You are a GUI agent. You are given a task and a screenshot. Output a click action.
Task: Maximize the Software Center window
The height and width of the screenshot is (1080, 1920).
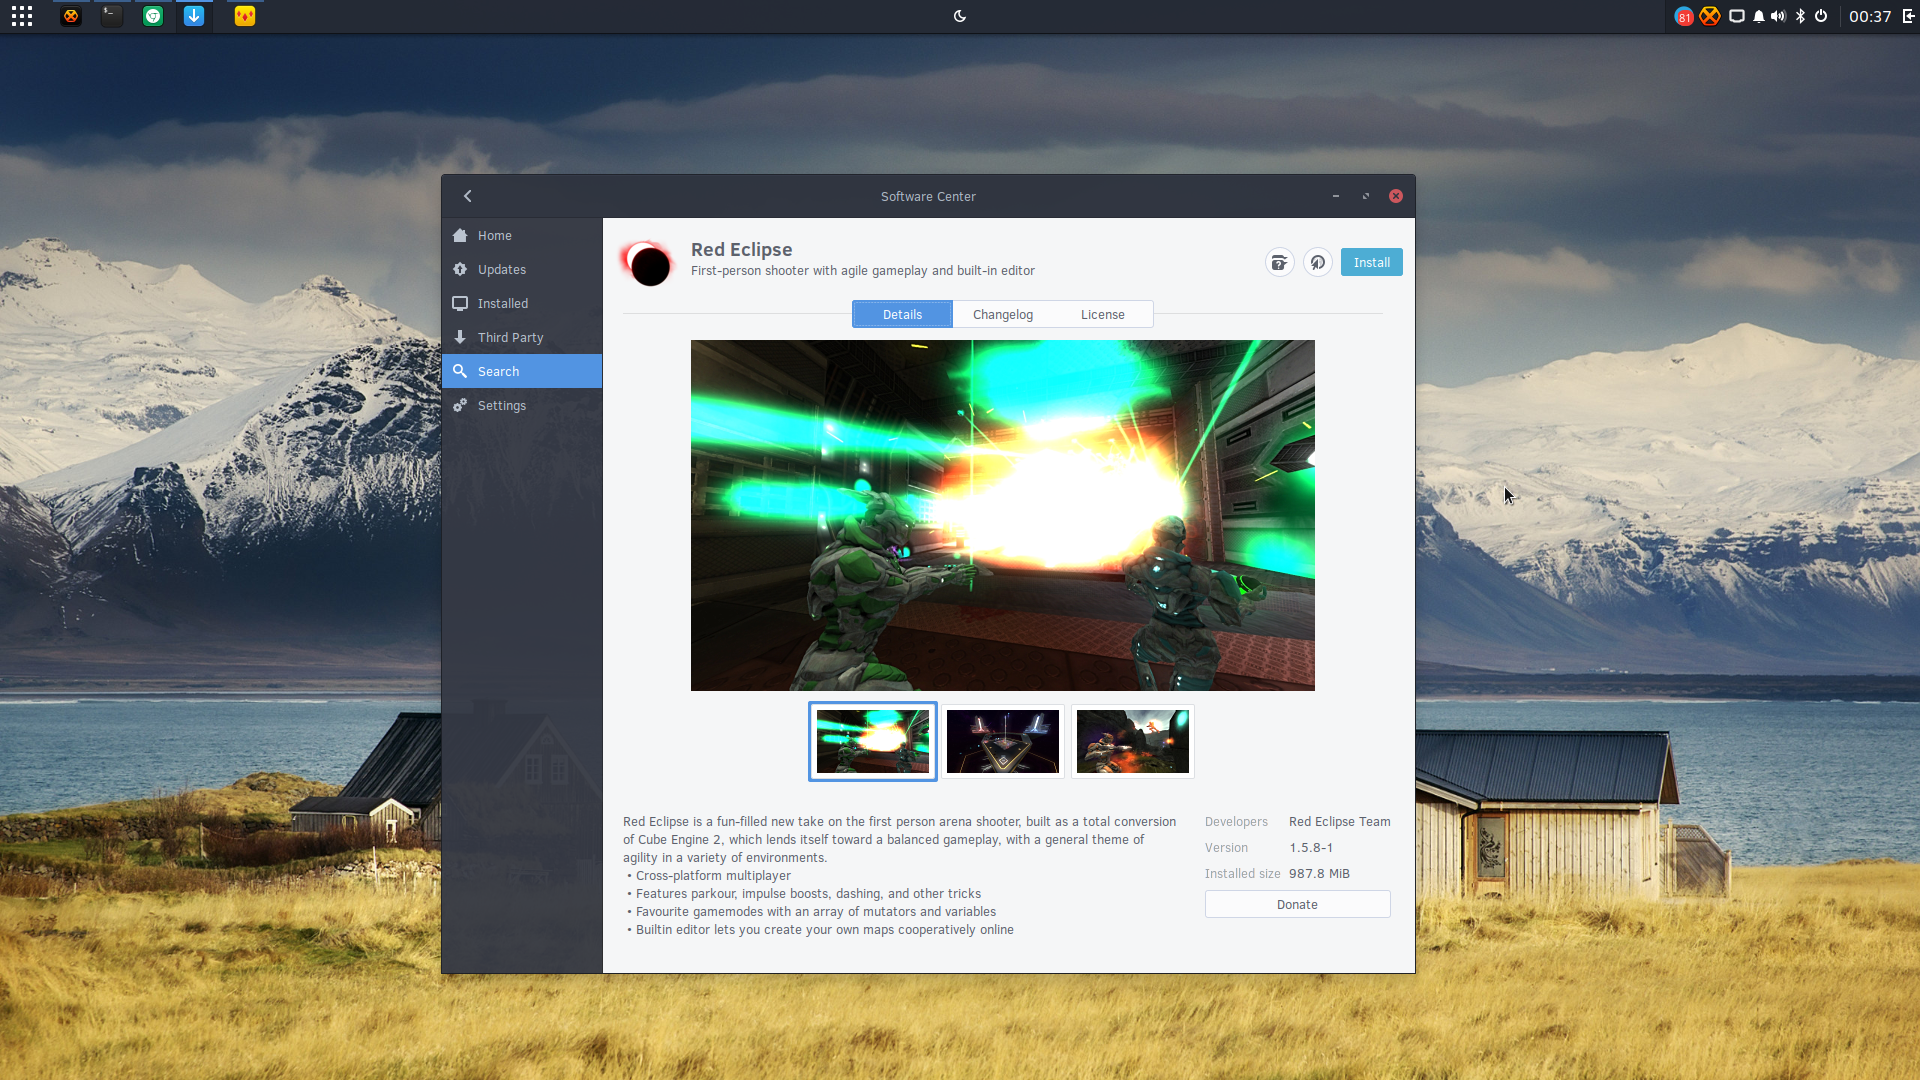coord(1365,196)
